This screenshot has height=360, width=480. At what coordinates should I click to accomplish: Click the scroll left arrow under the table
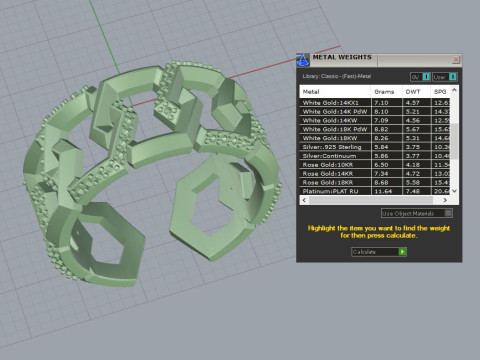(x=304, y=200)
